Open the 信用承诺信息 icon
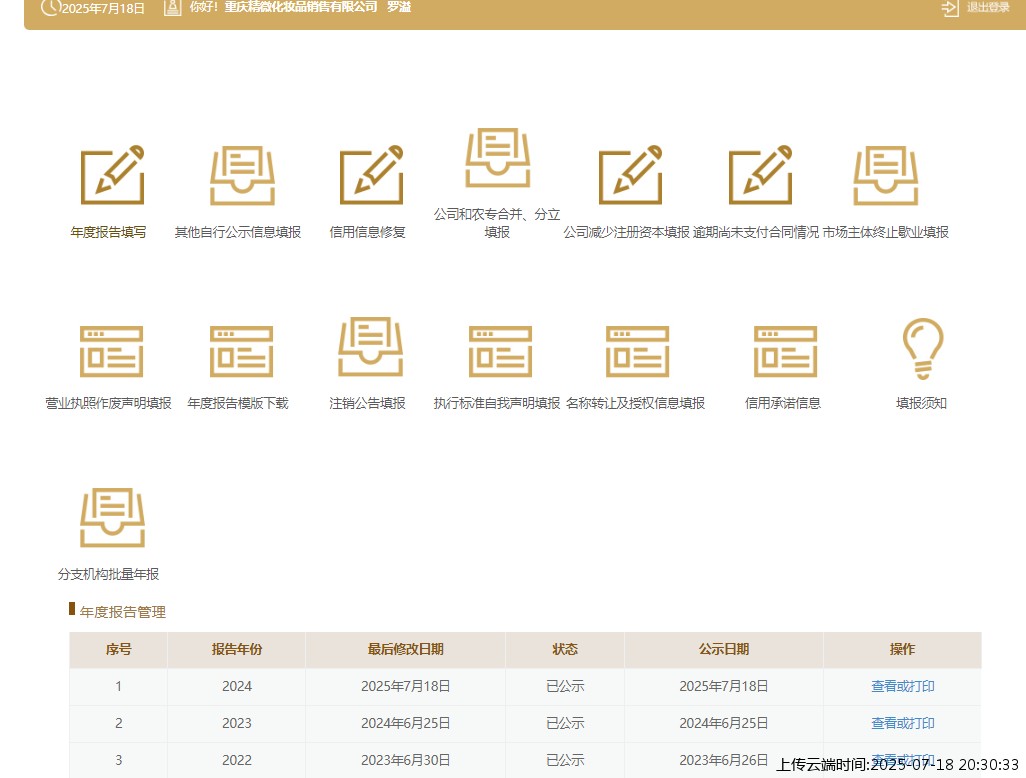The image size is (1026, 778). [785, 351]
